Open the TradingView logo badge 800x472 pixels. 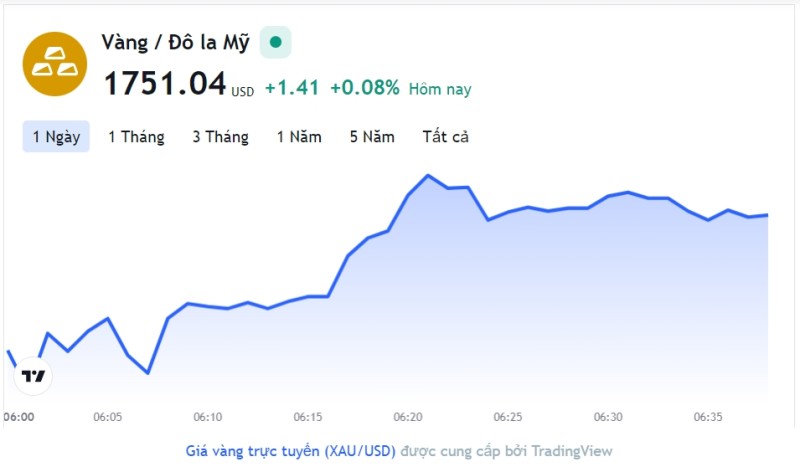pyautogui.click(x=33, y=376)
